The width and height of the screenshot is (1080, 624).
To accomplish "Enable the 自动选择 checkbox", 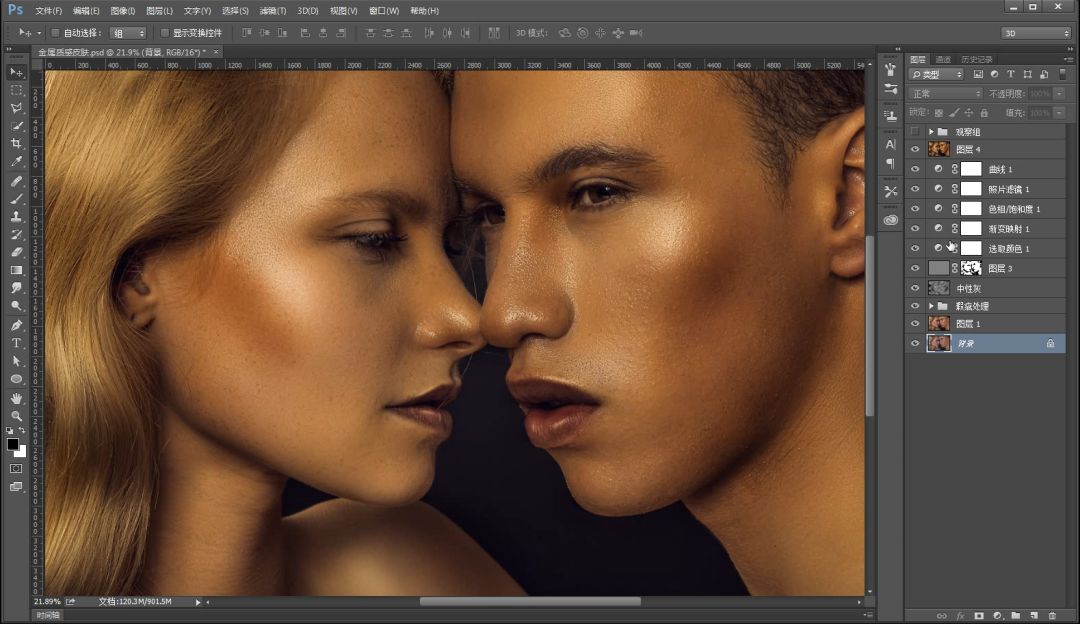I will pos(56,33).
